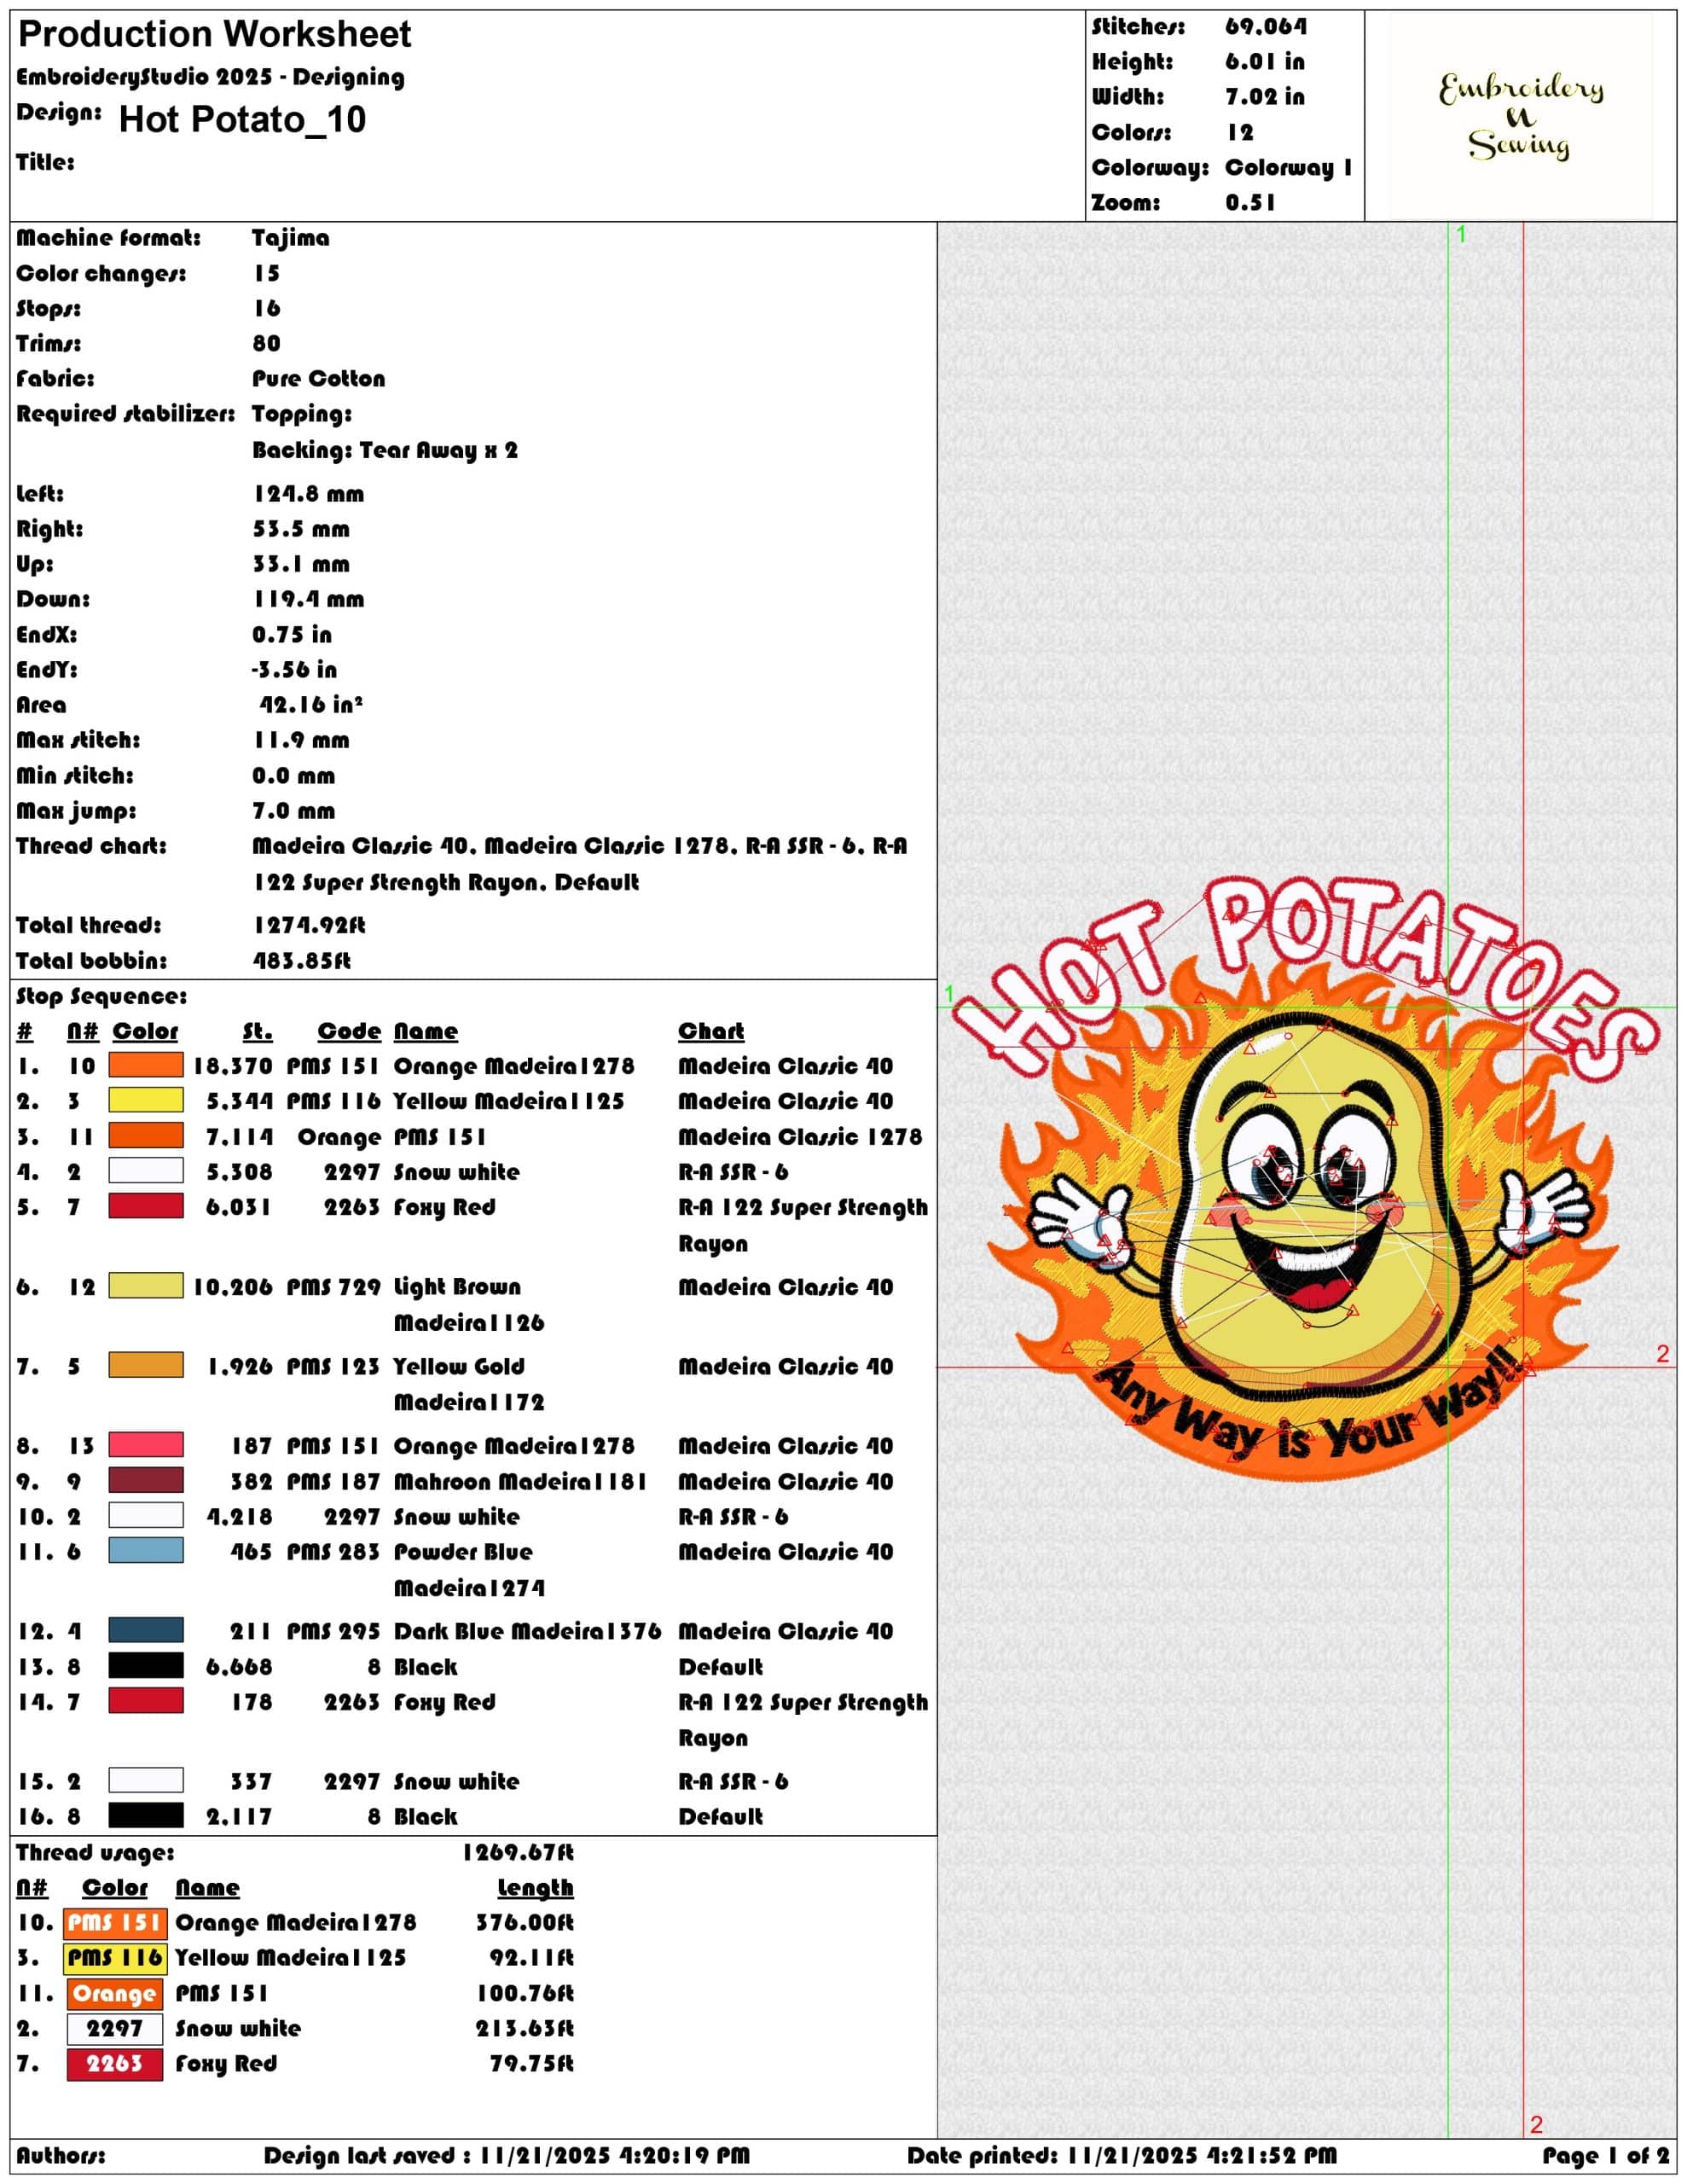Click the Date printed timestamp

pyautogui.click(x=1122, y=2156)
